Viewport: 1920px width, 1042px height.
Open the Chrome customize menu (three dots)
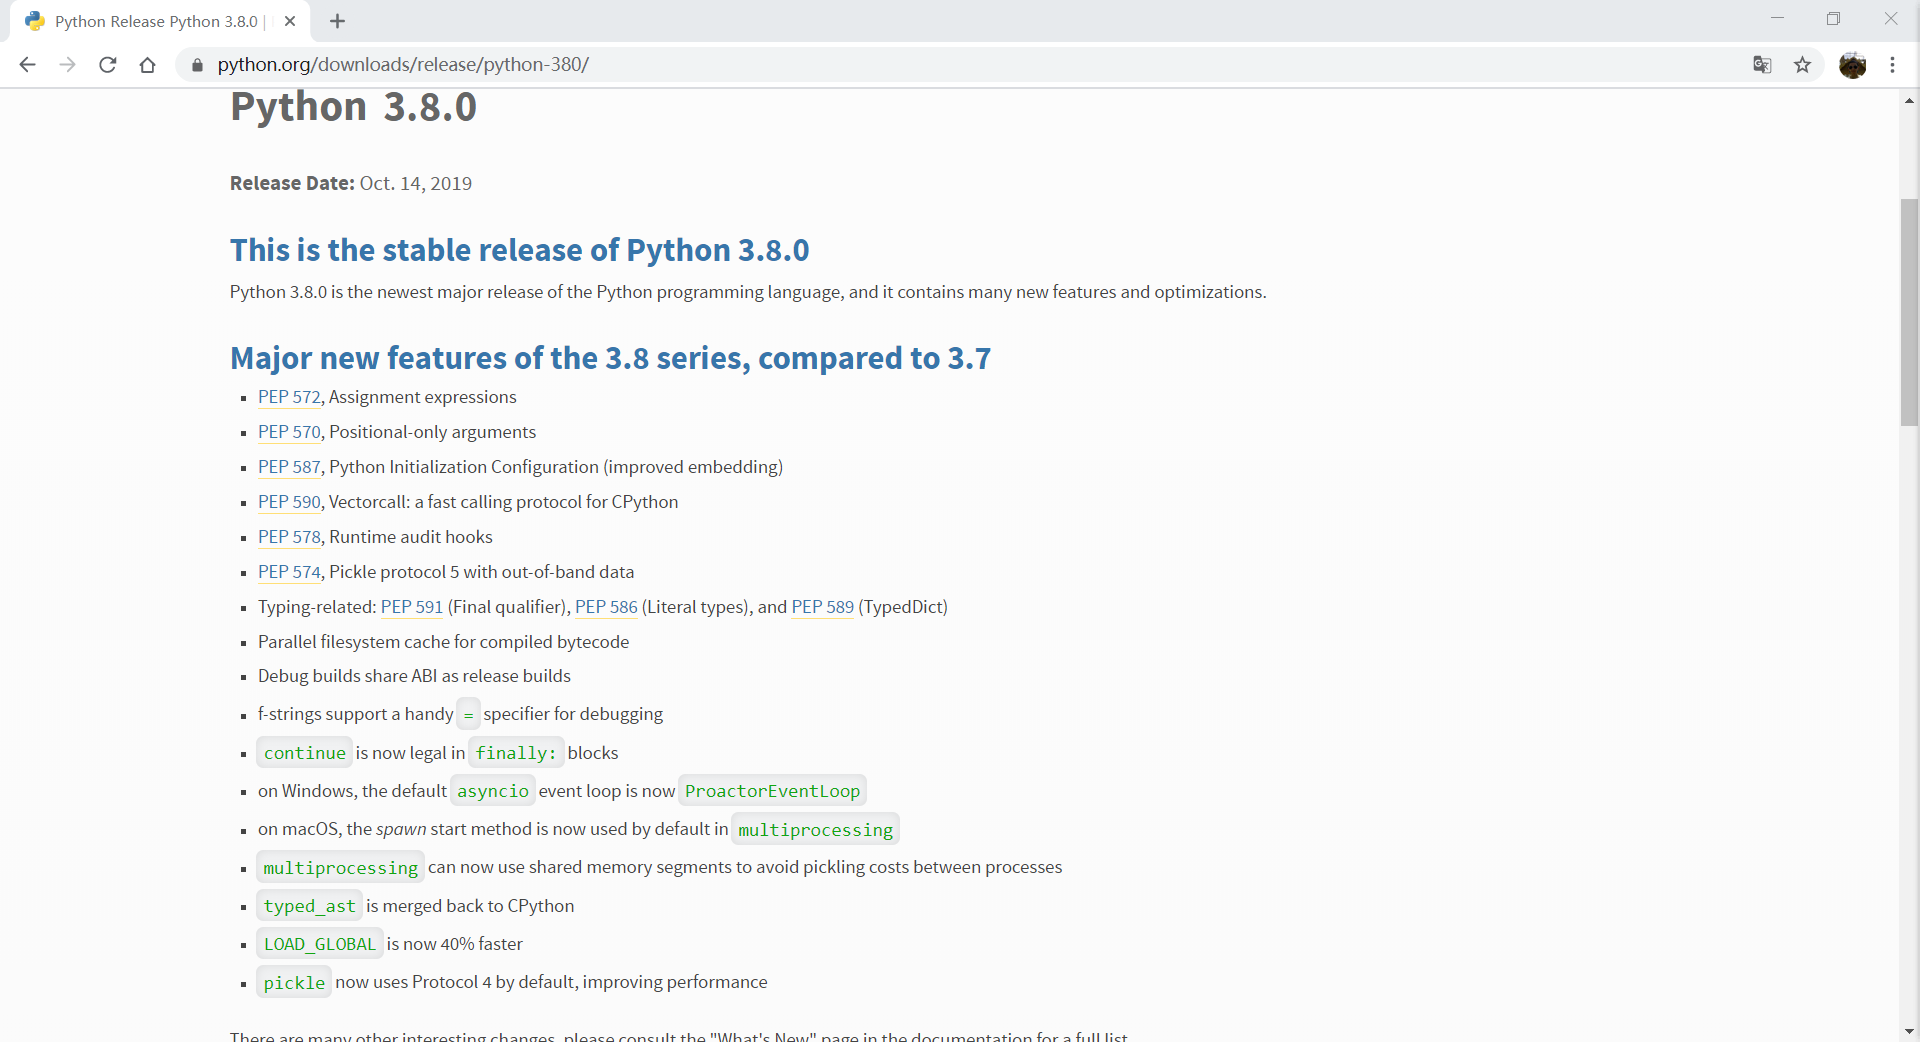click(1893, 64)
